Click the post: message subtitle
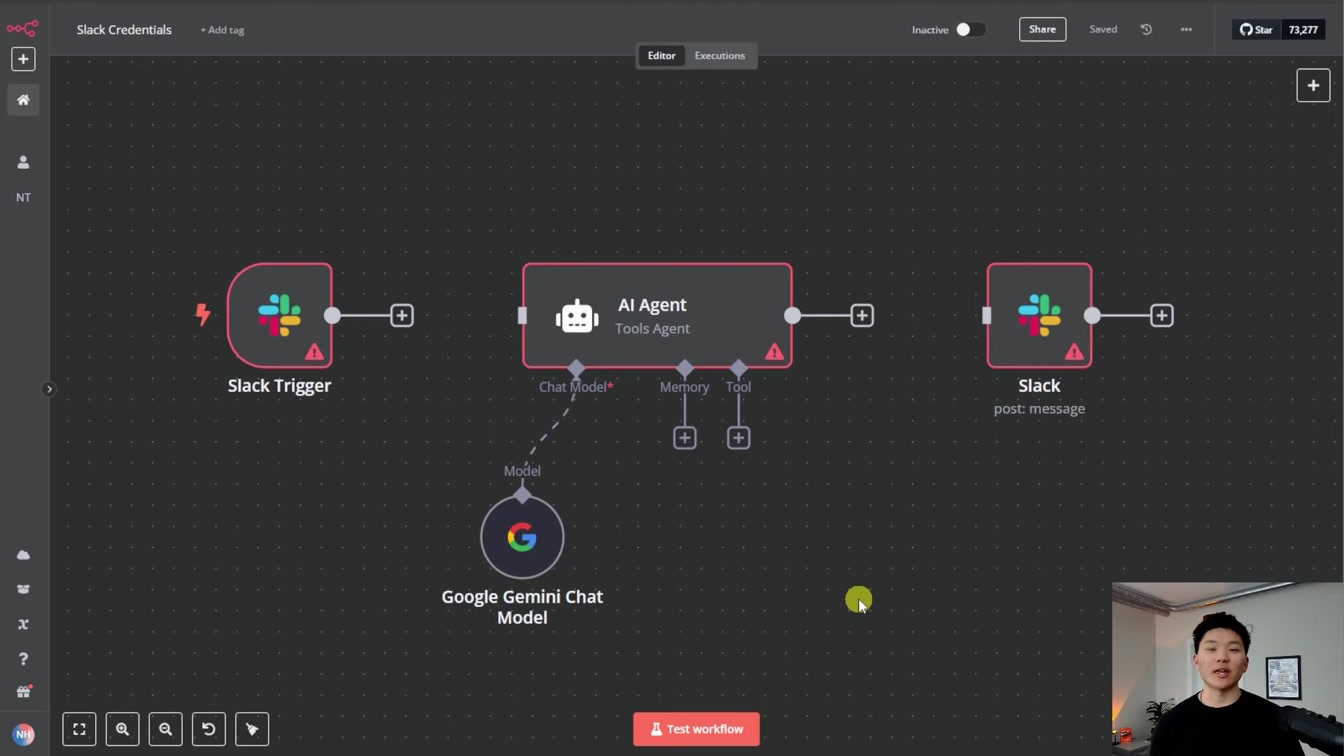The width and height of the screenshot is (1344, 756). click(x=1039, y=409)
